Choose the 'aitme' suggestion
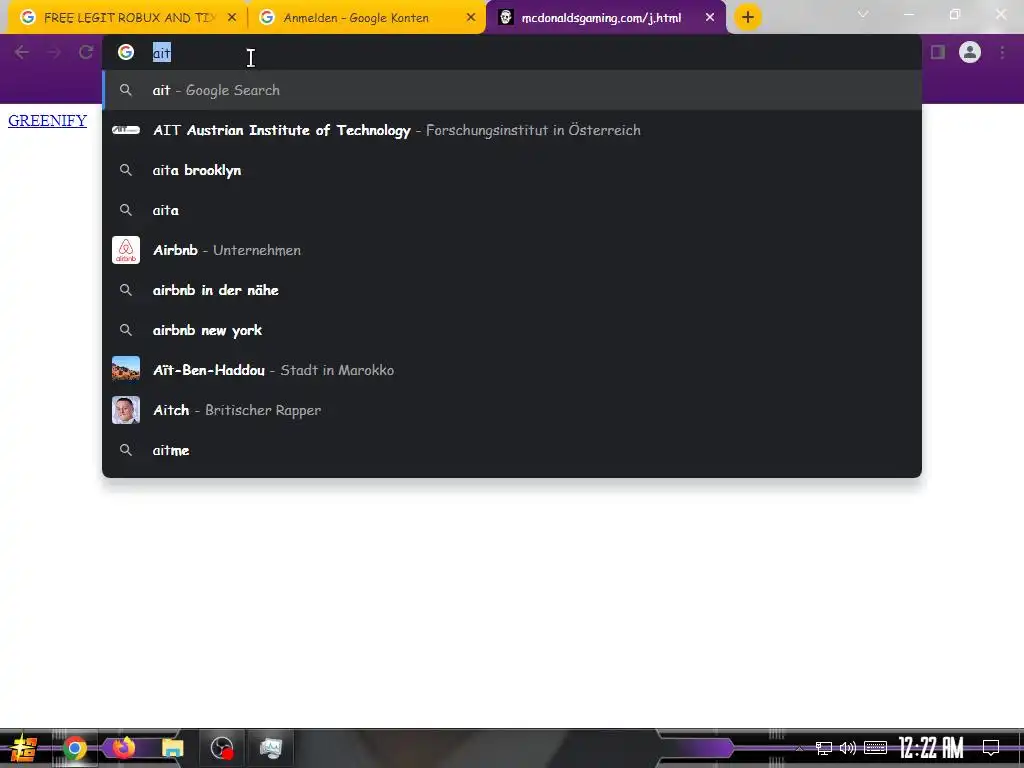 click(512, 450)
